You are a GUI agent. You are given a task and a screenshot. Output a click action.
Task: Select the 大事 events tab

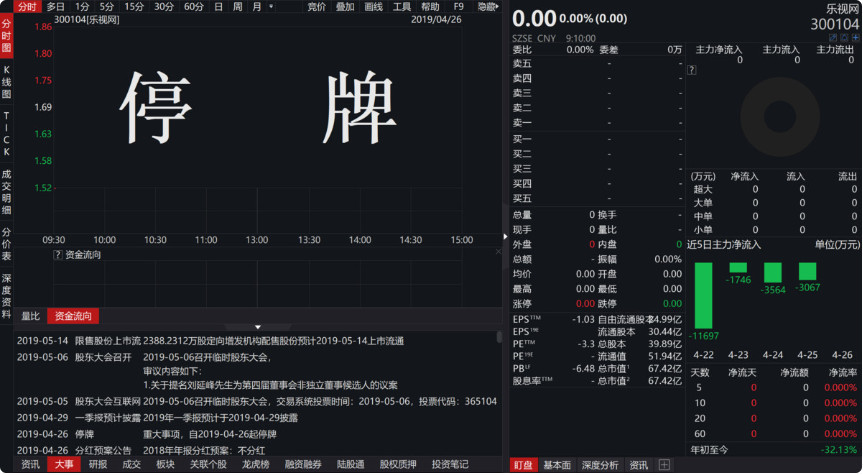tap(64, 465)
